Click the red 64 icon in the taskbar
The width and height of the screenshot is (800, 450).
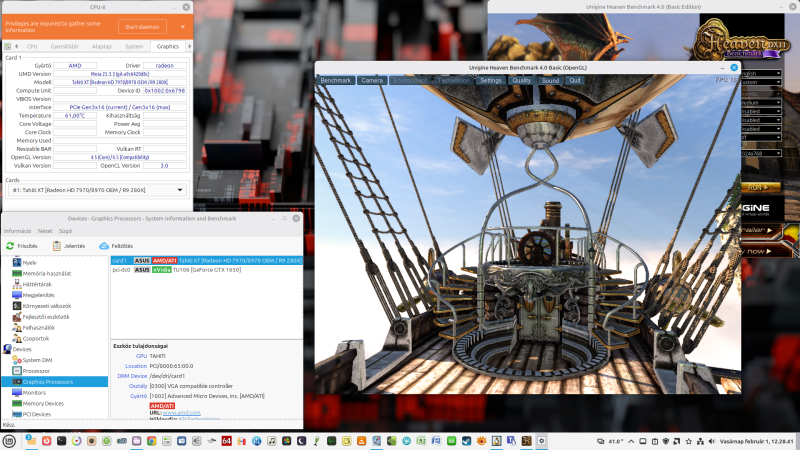coord(227,441)
